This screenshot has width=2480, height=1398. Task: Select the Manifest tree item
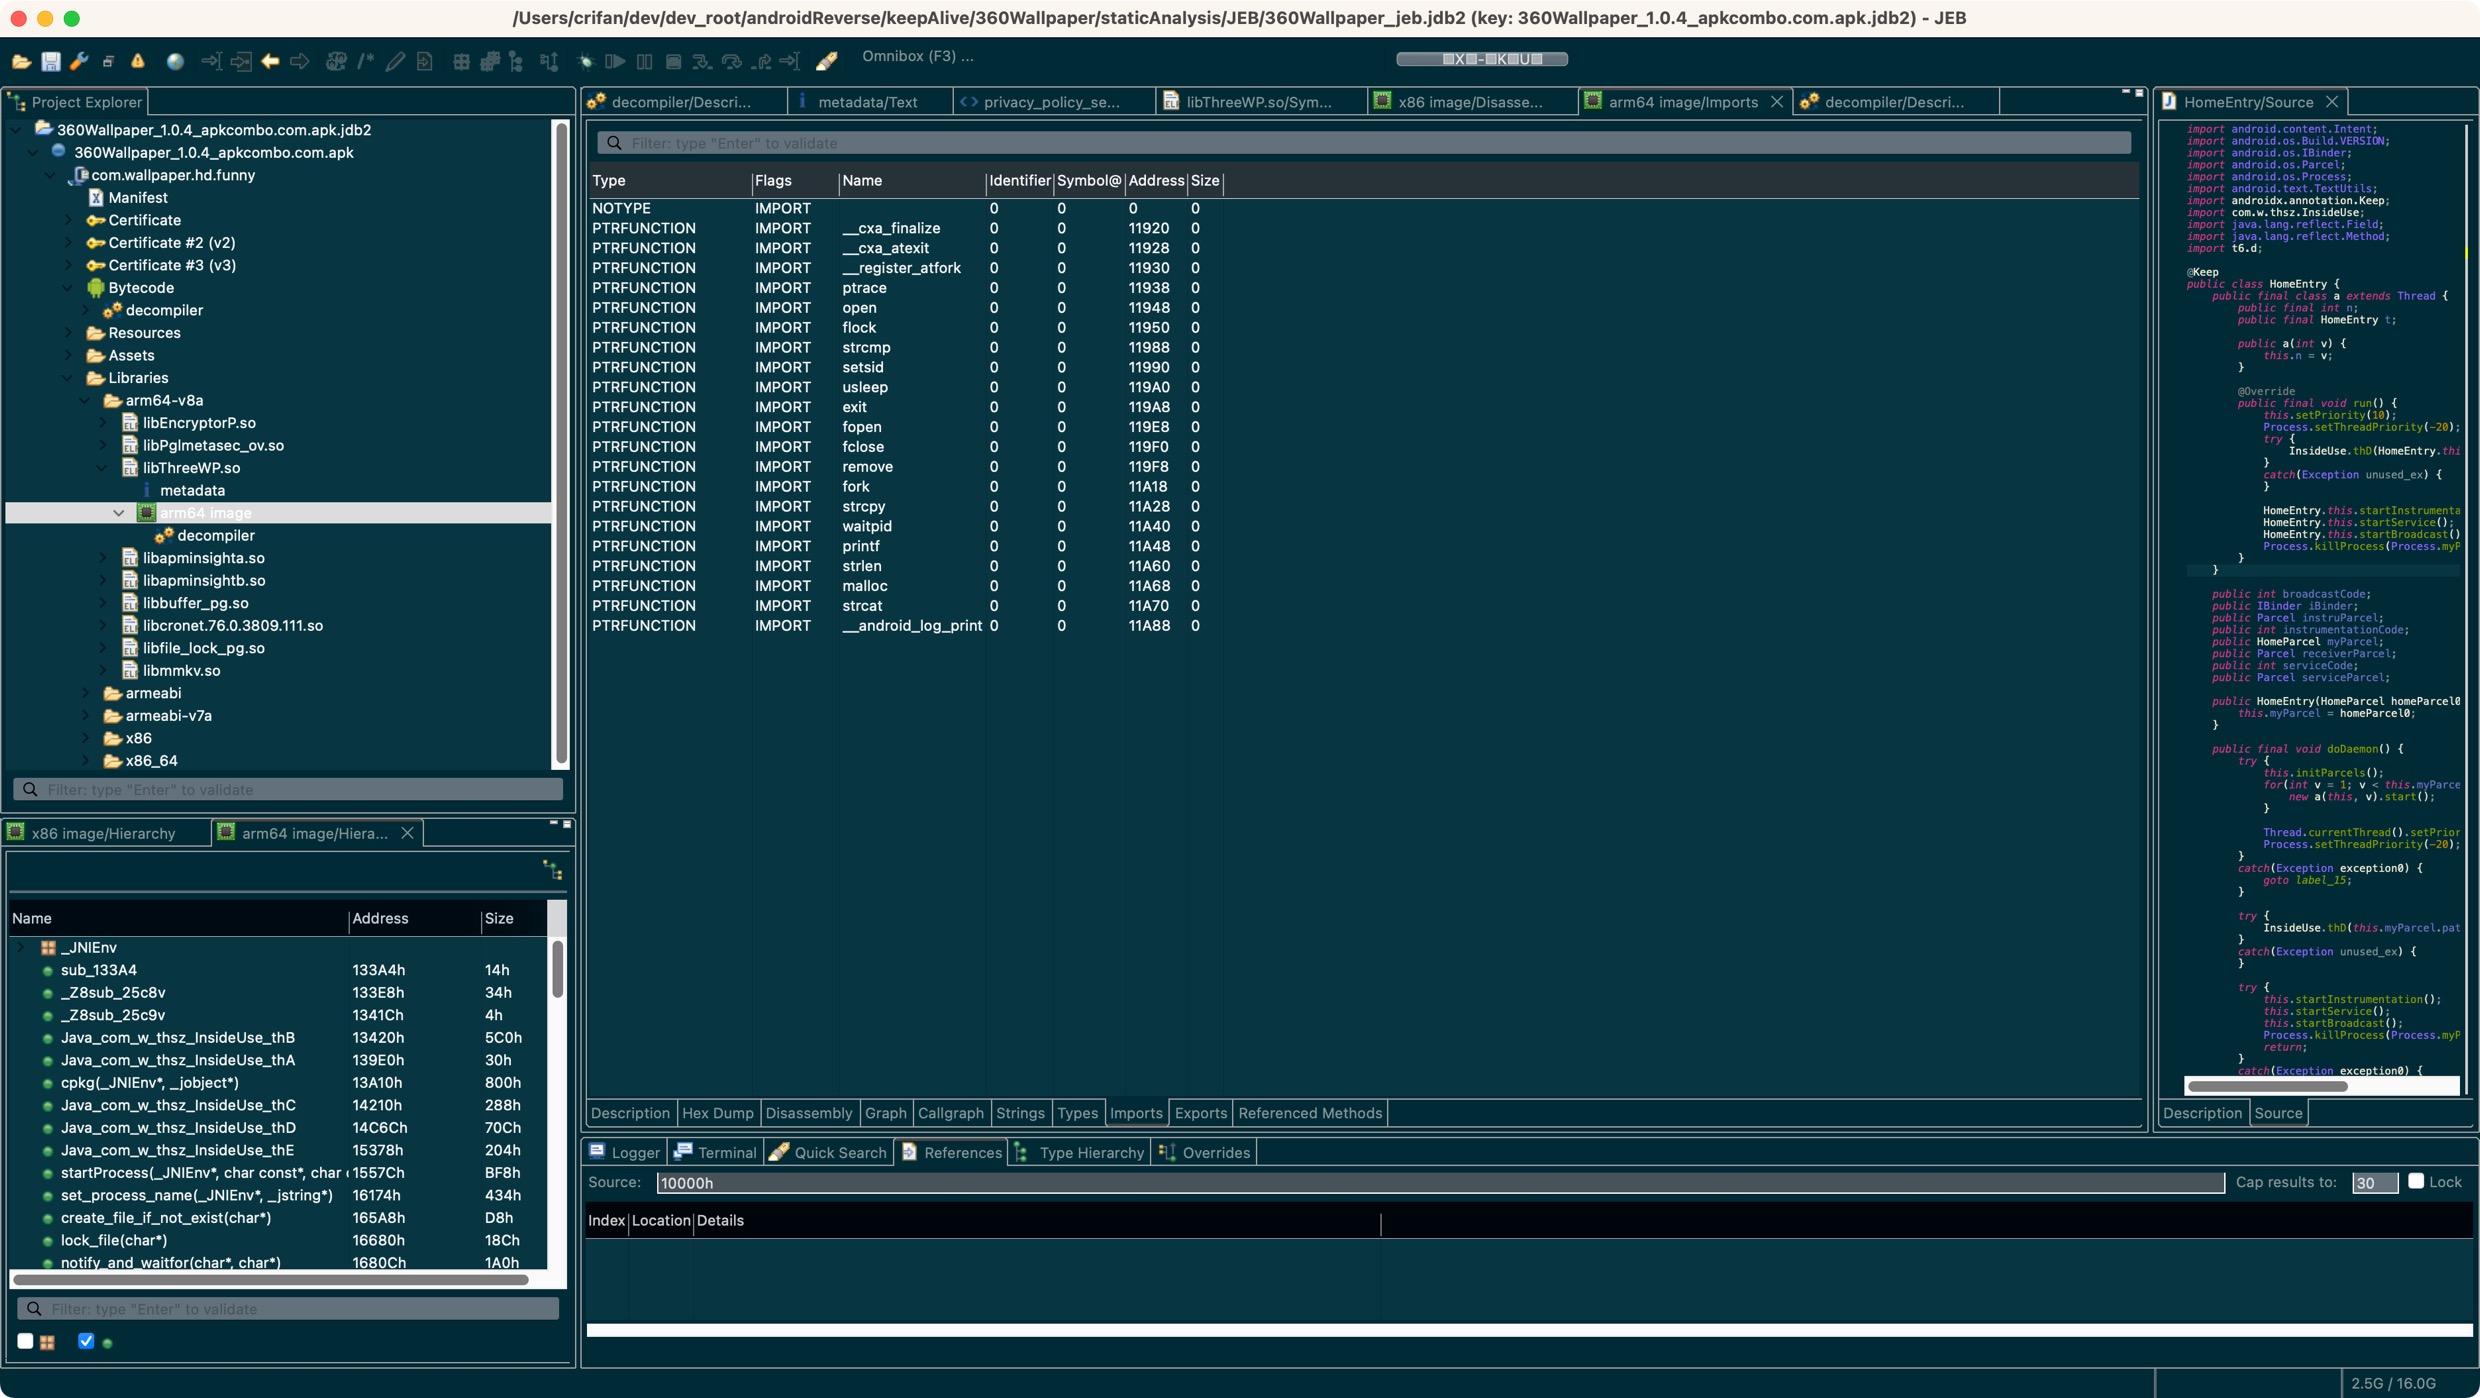coord(137,198)
